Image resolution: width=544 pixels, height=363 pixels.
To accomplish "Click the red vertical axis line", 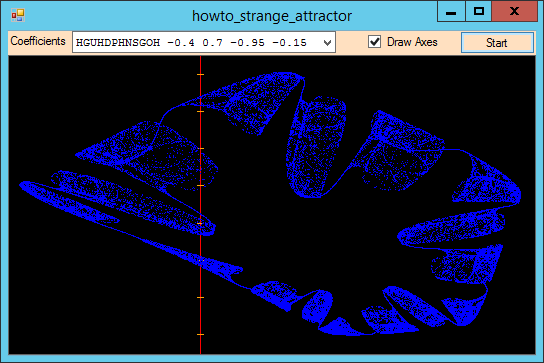I will [x=201, y=205].
